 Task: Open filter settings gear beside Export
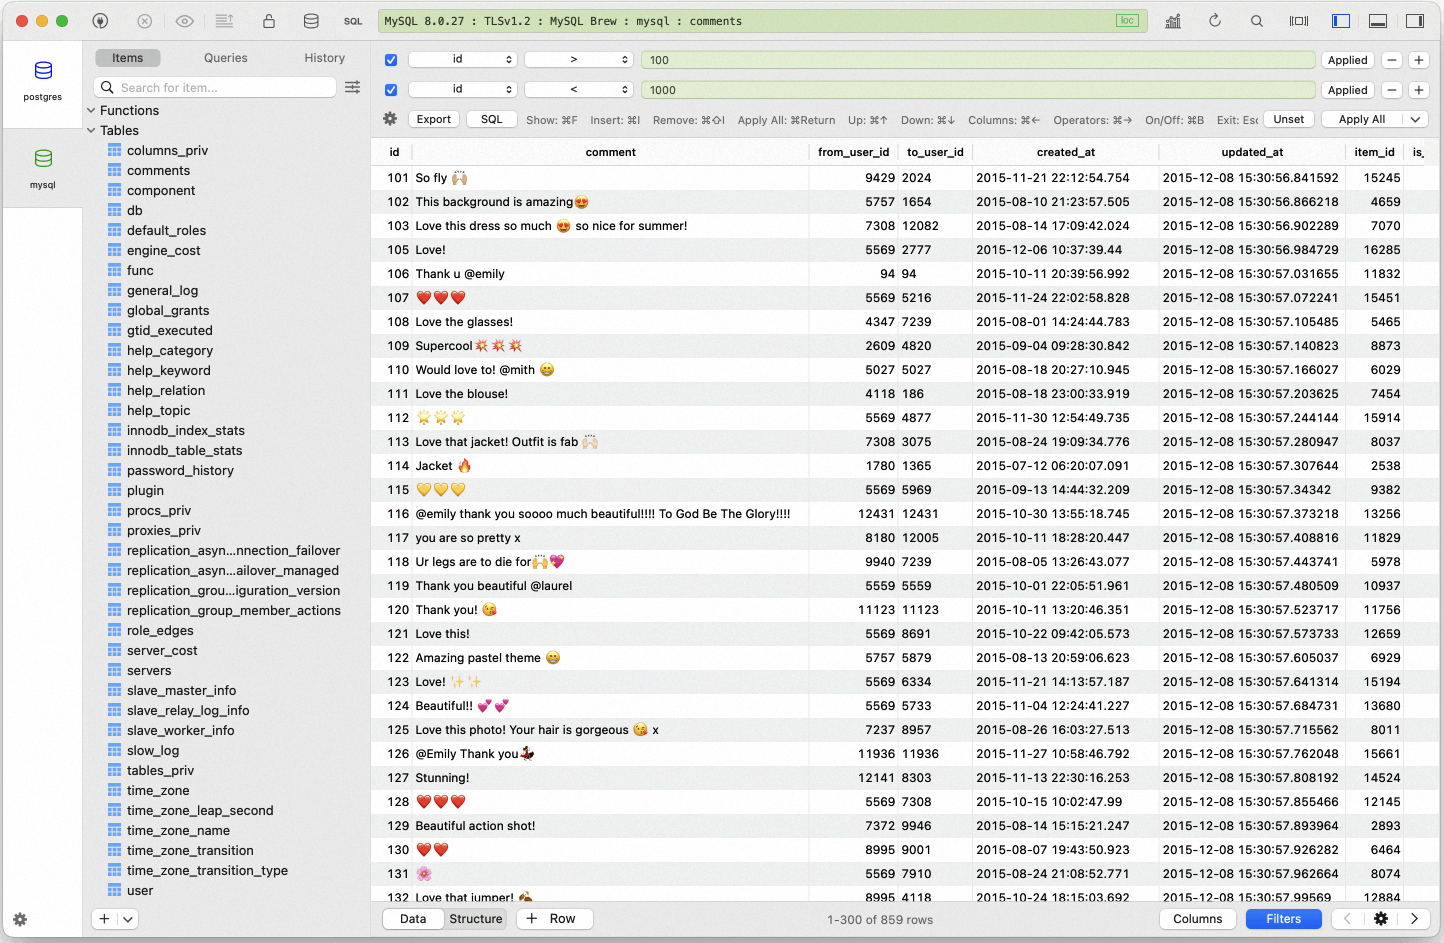click(x=390, y=119)
